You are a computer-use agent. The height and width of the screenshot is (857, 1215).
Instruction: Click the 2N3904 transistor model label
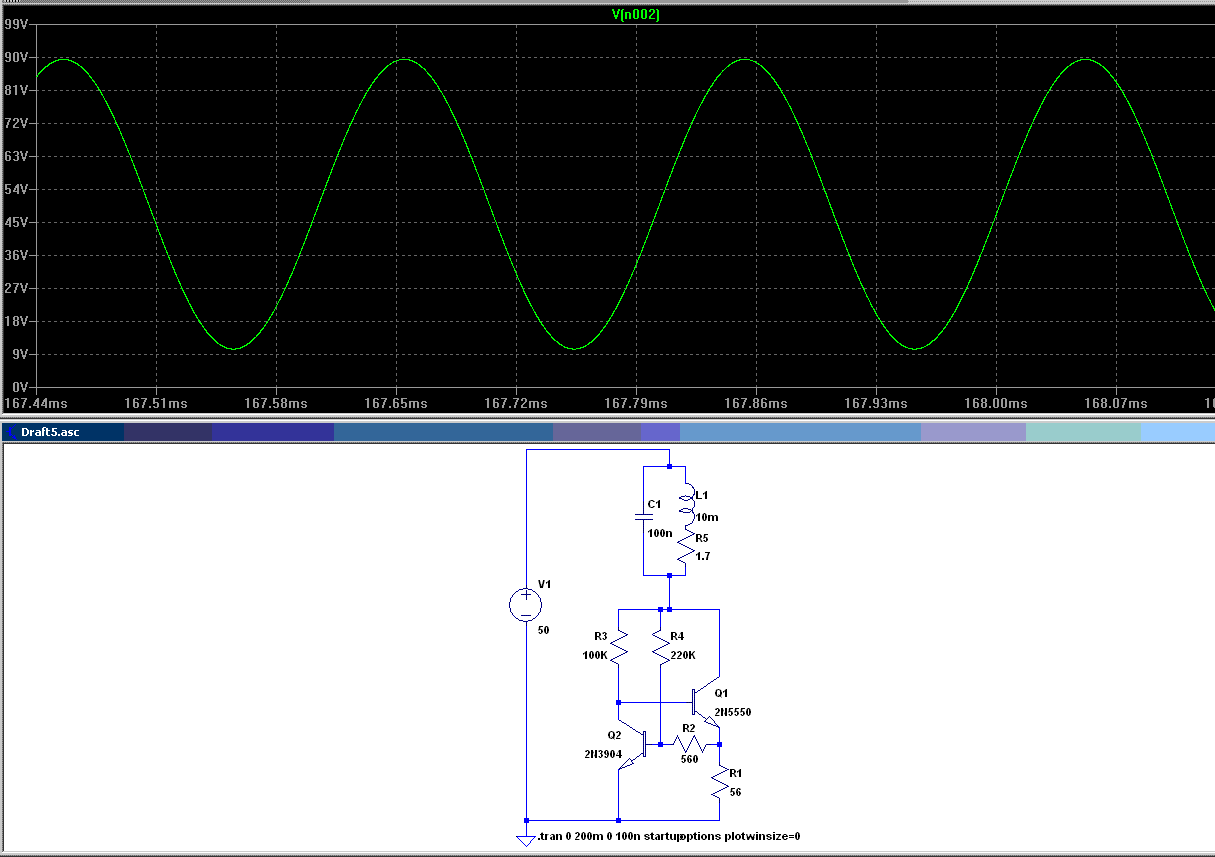pyautogui.click(x=603, y=753)
